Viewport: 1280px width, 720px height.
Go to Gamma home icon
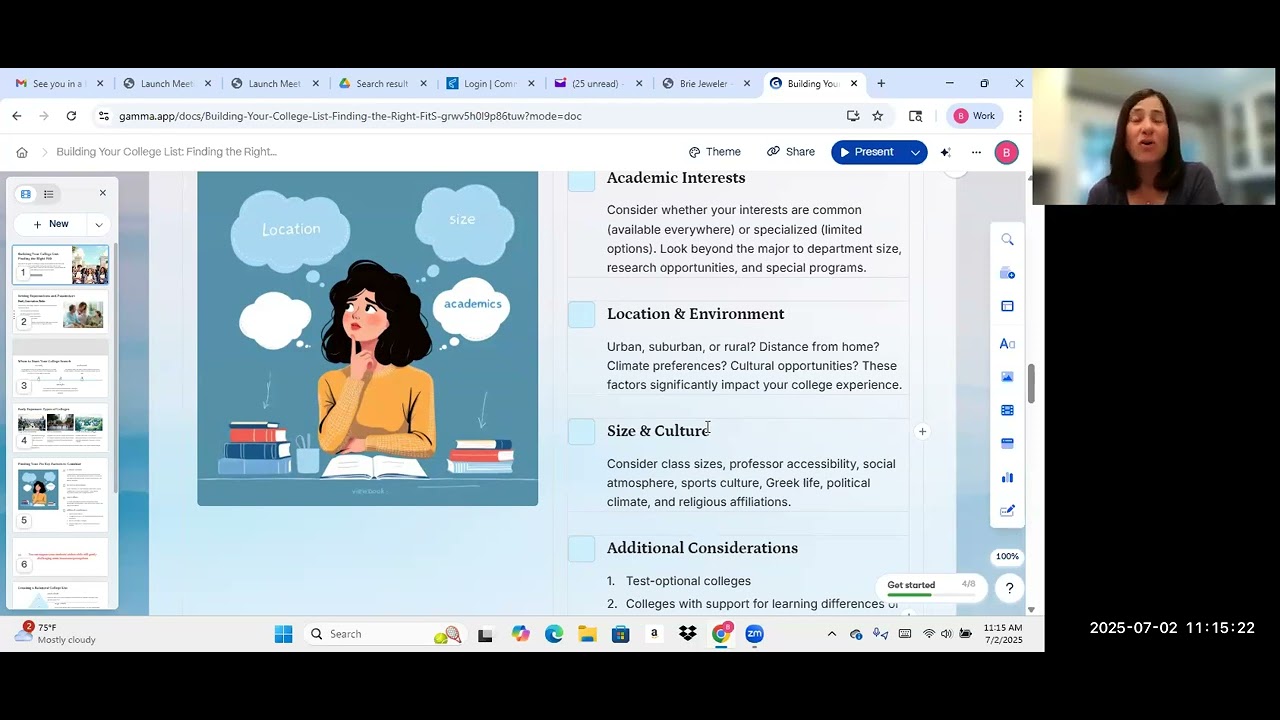22,152
